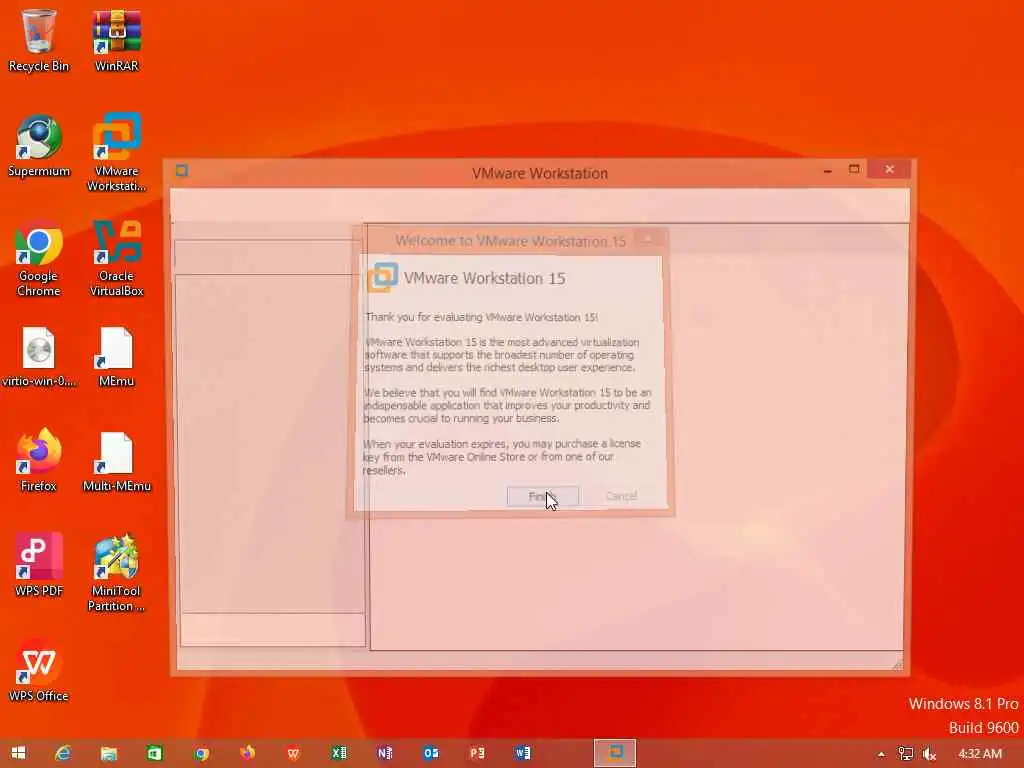The height and width of the screenshot is (768, 1024).
Task: Select the MEmu desktop shortcut
Action: point(116,357)
